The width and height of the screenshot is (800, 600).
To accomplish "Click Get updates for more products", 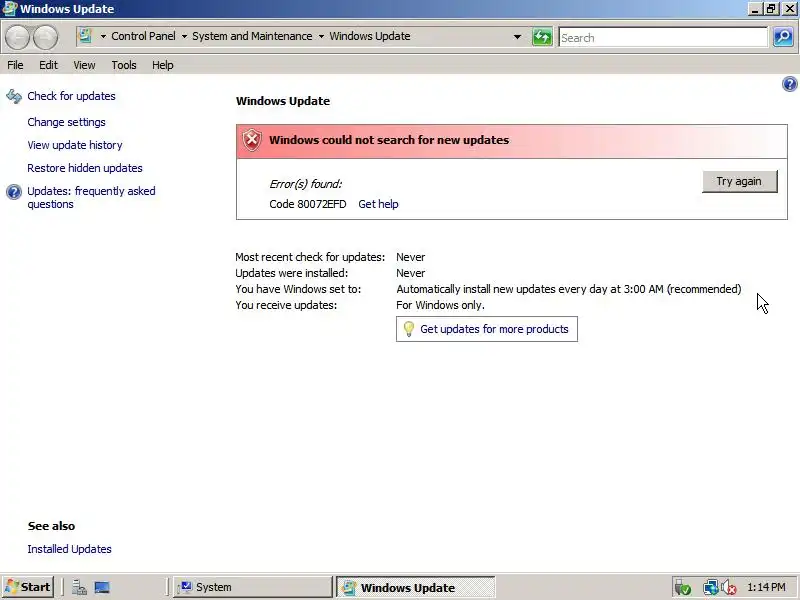I will pyautogui.click(x=487, y=329).
